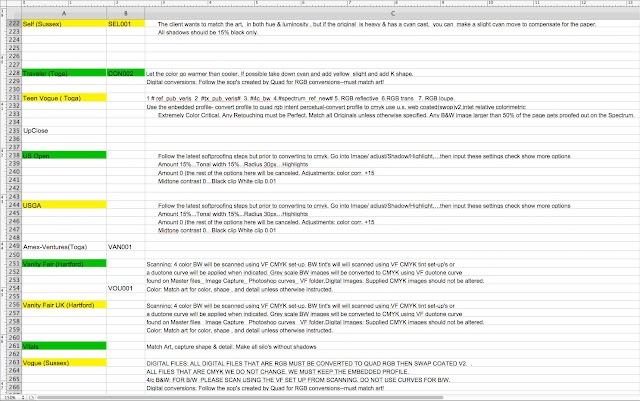Click the 'UpClose' cell in row 235
This screenshot has width=640, height=401.
click(64, 131)
